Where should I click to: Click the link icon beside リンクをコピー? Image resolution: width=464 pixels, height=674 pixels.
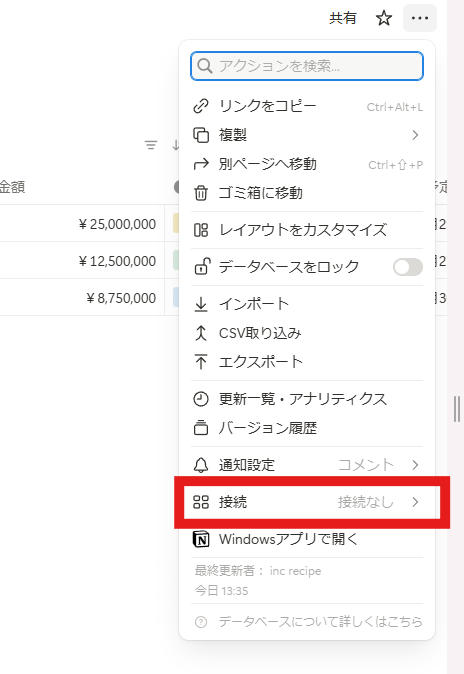point(201,106)
